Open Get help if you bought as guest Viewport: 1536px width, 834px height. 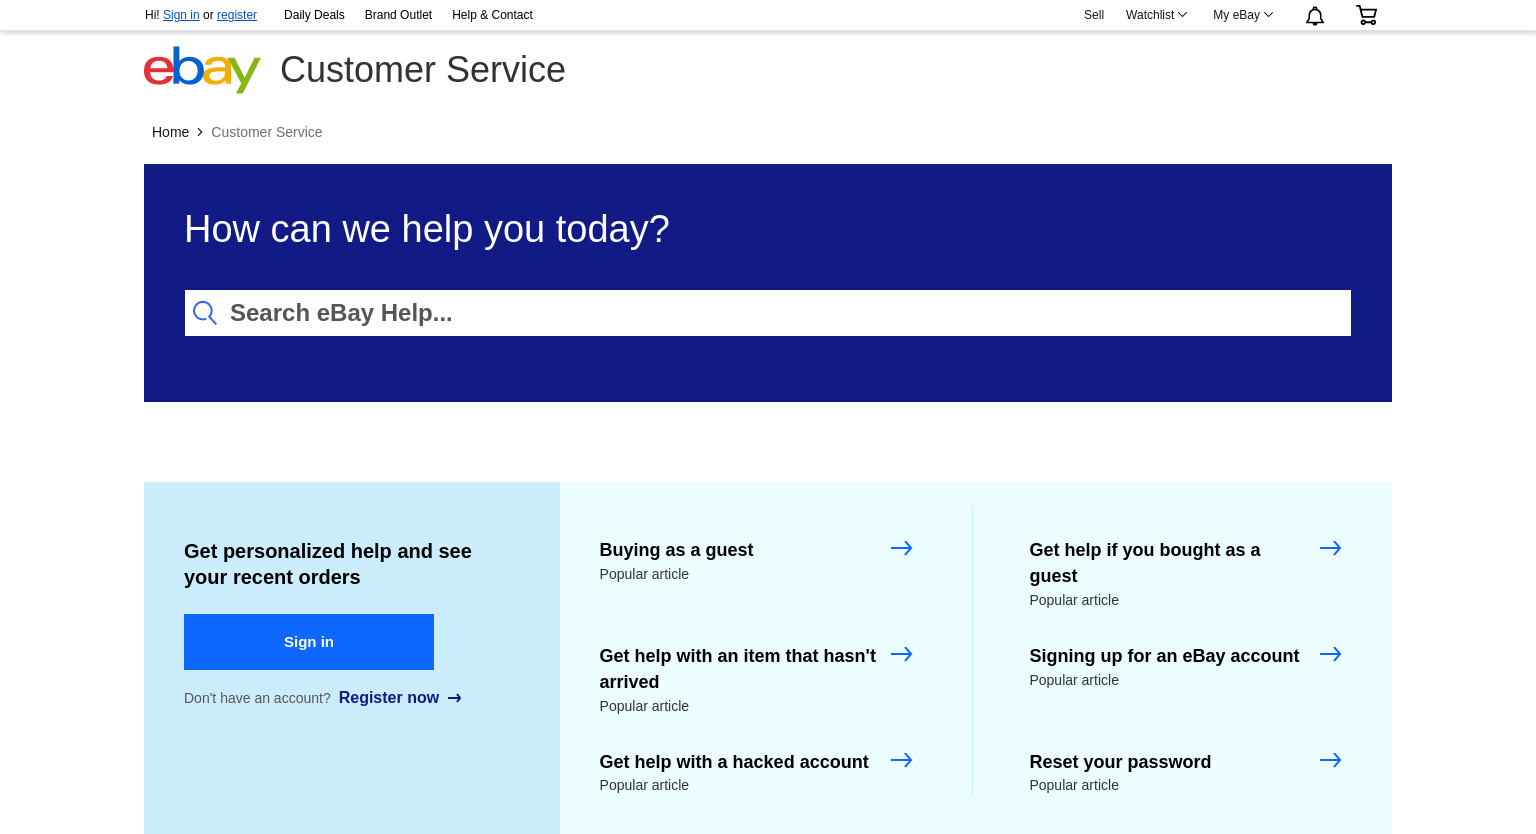click(1145, 562)
